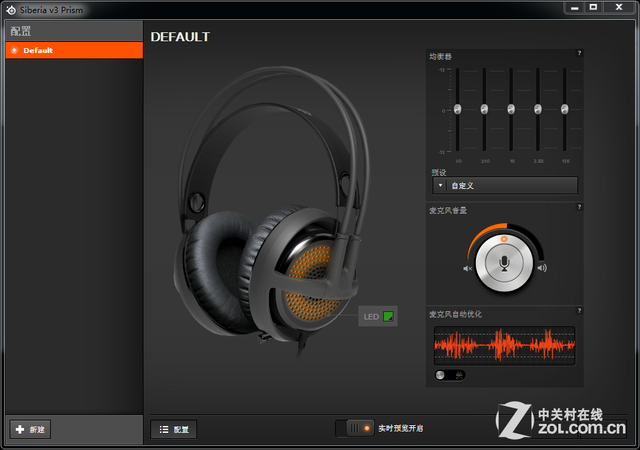
Task: Click the 麦克风音量 panel title
Action: pos(448,210)
